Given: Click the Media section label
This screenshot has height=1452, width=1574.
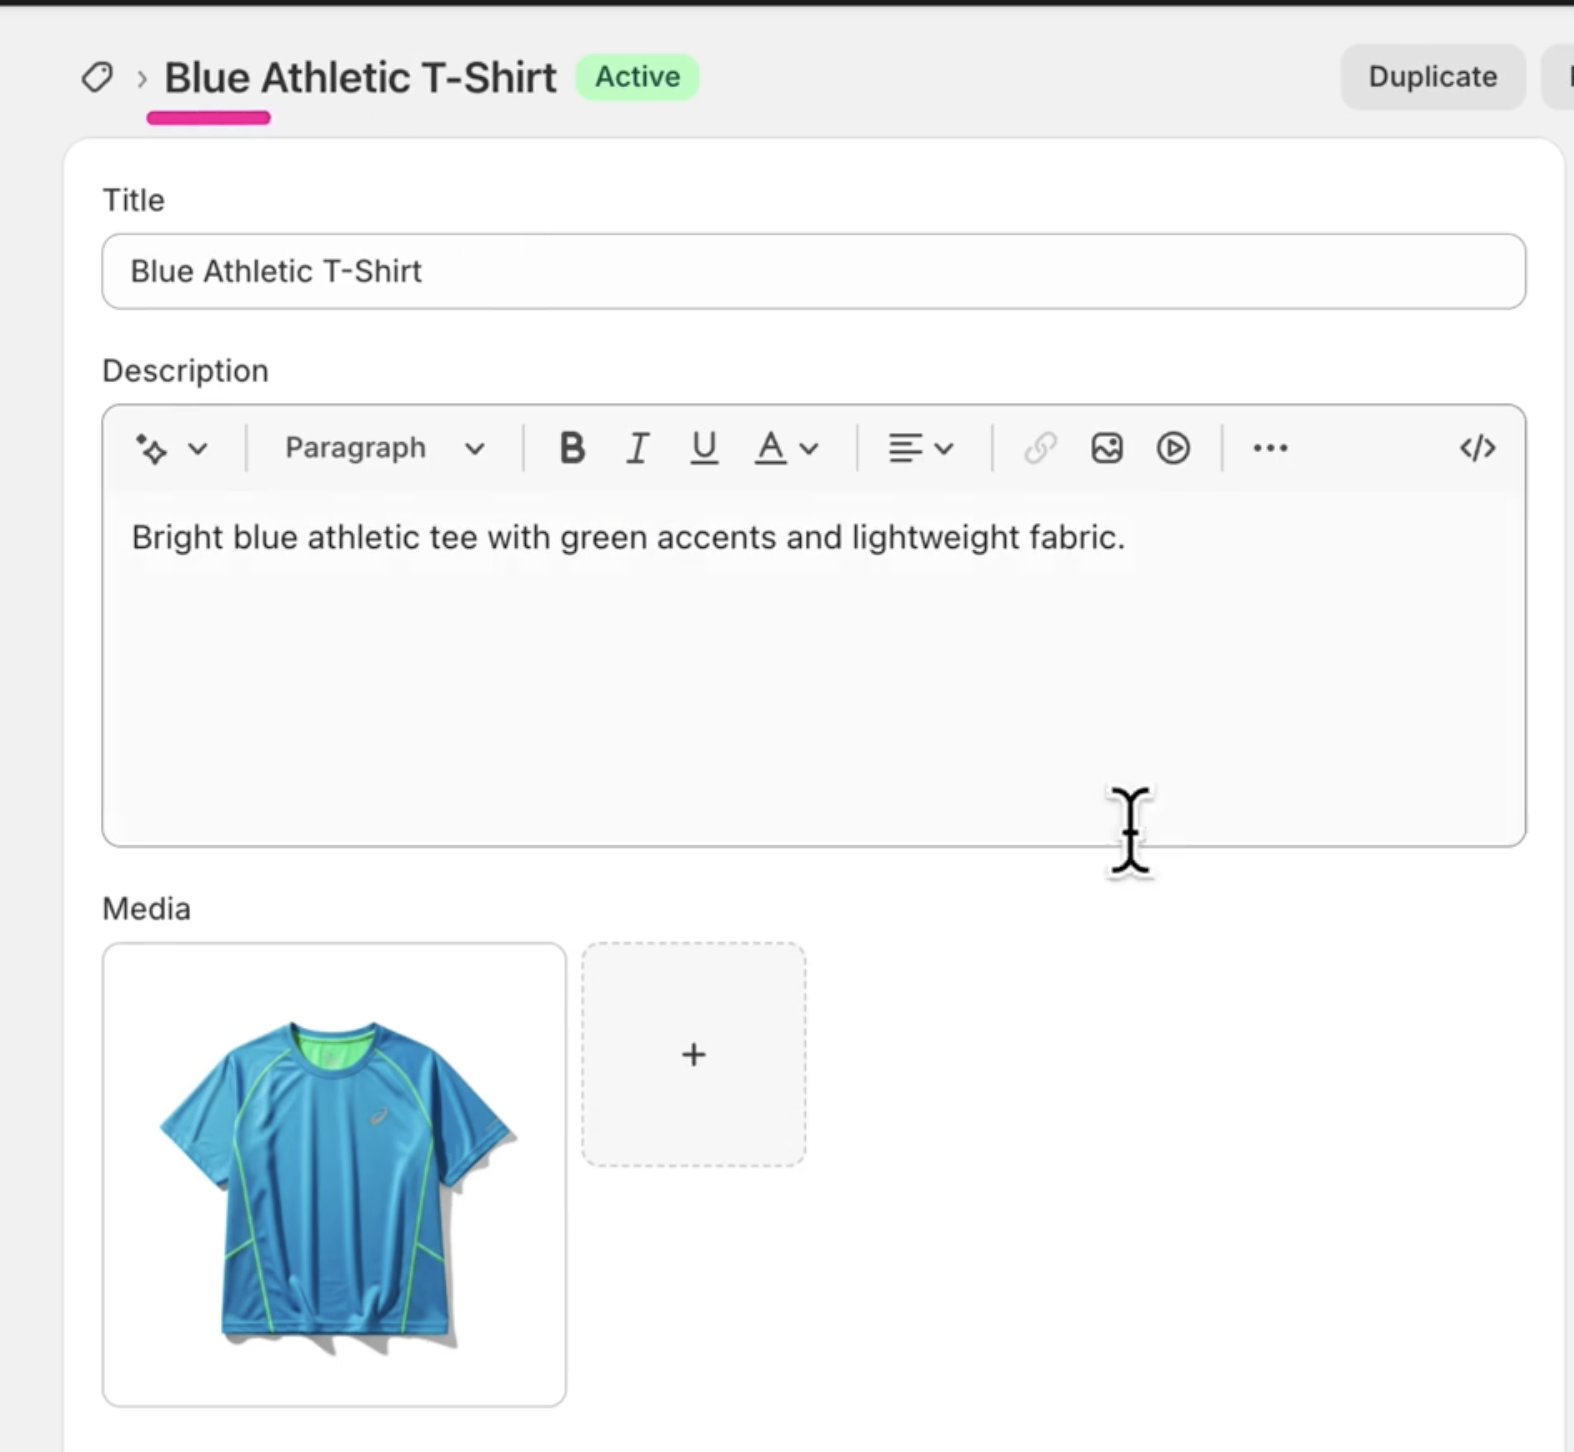Looking at the screenshot, I should (x=146, y=908).
